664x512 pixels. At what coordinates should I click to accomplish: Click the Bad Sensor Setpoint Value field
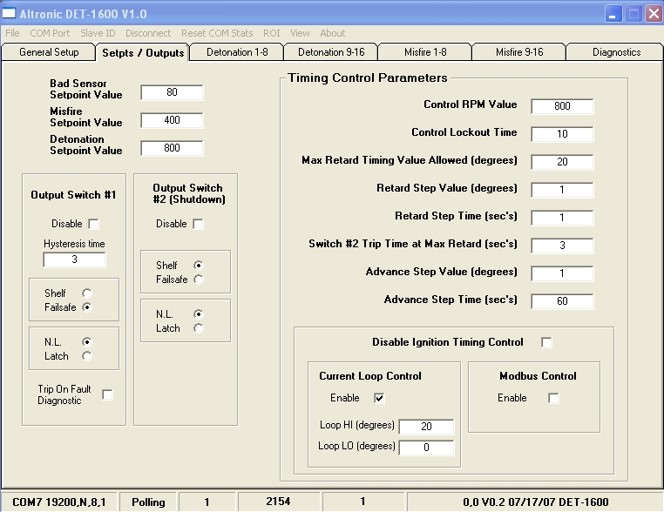172,92
